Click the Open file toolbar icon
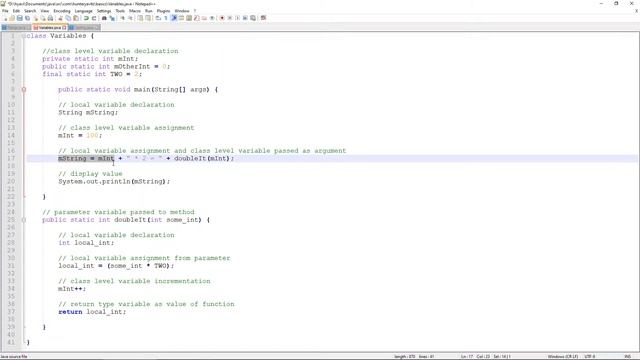 click(12, 18)
